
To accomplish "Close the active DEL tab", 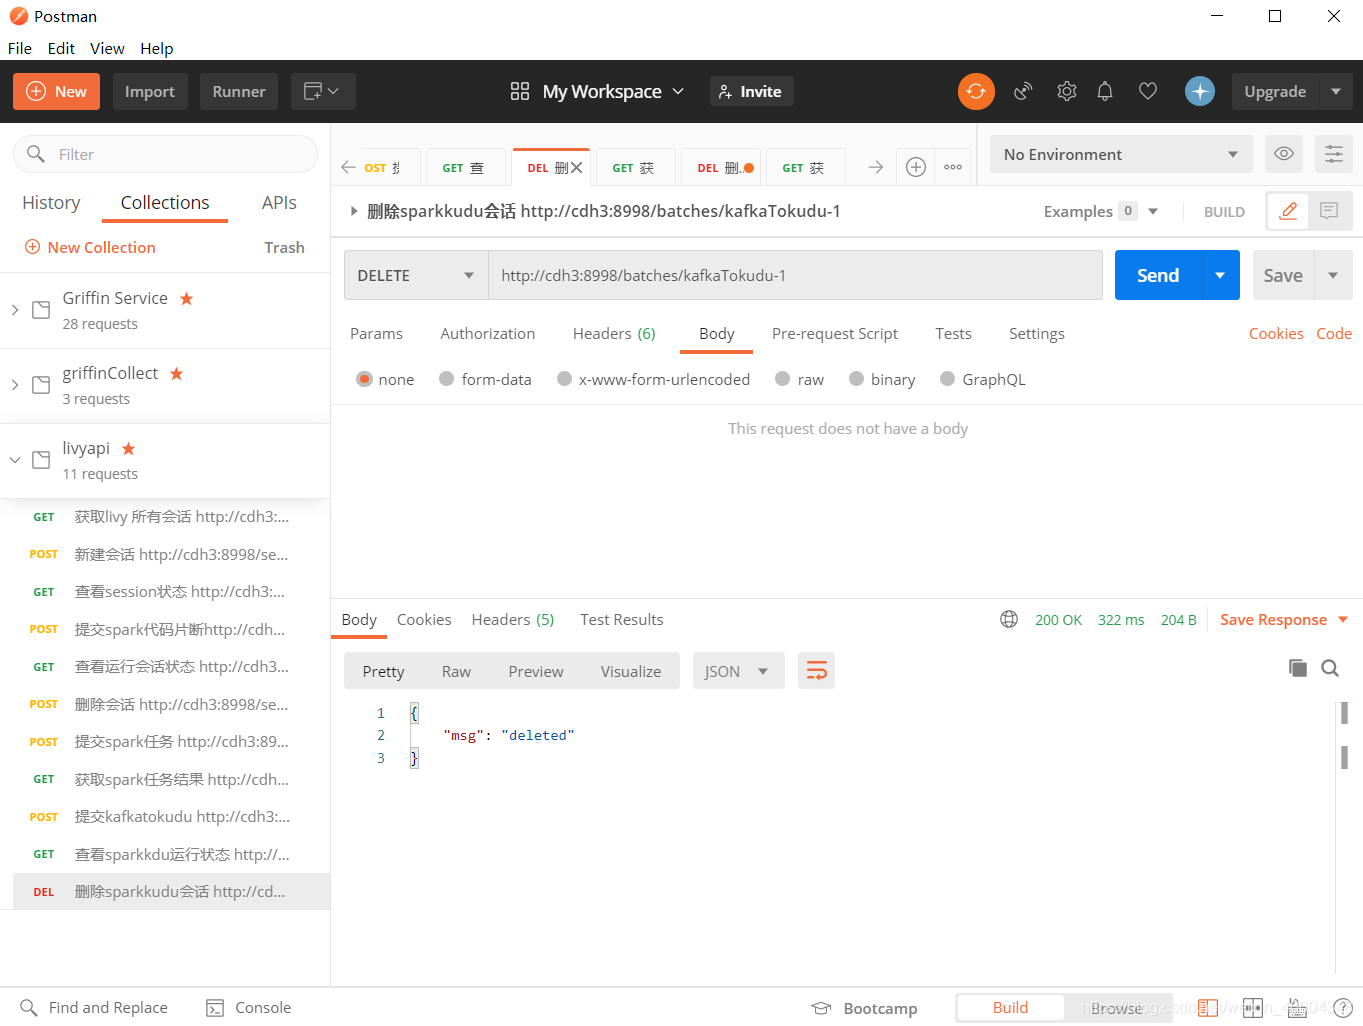I will pos(576,168).
